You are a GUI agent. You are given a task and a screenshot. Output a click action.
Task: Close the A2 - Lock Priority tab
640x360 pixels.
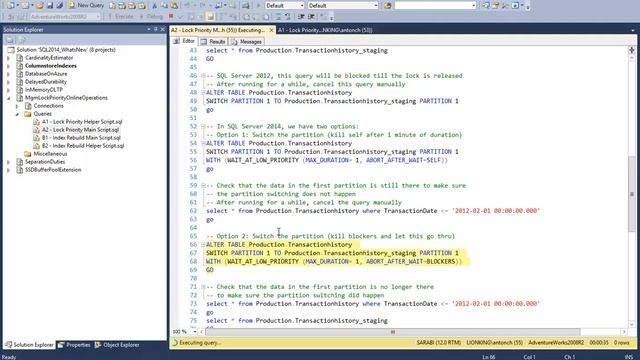click(x=271, y=30)
